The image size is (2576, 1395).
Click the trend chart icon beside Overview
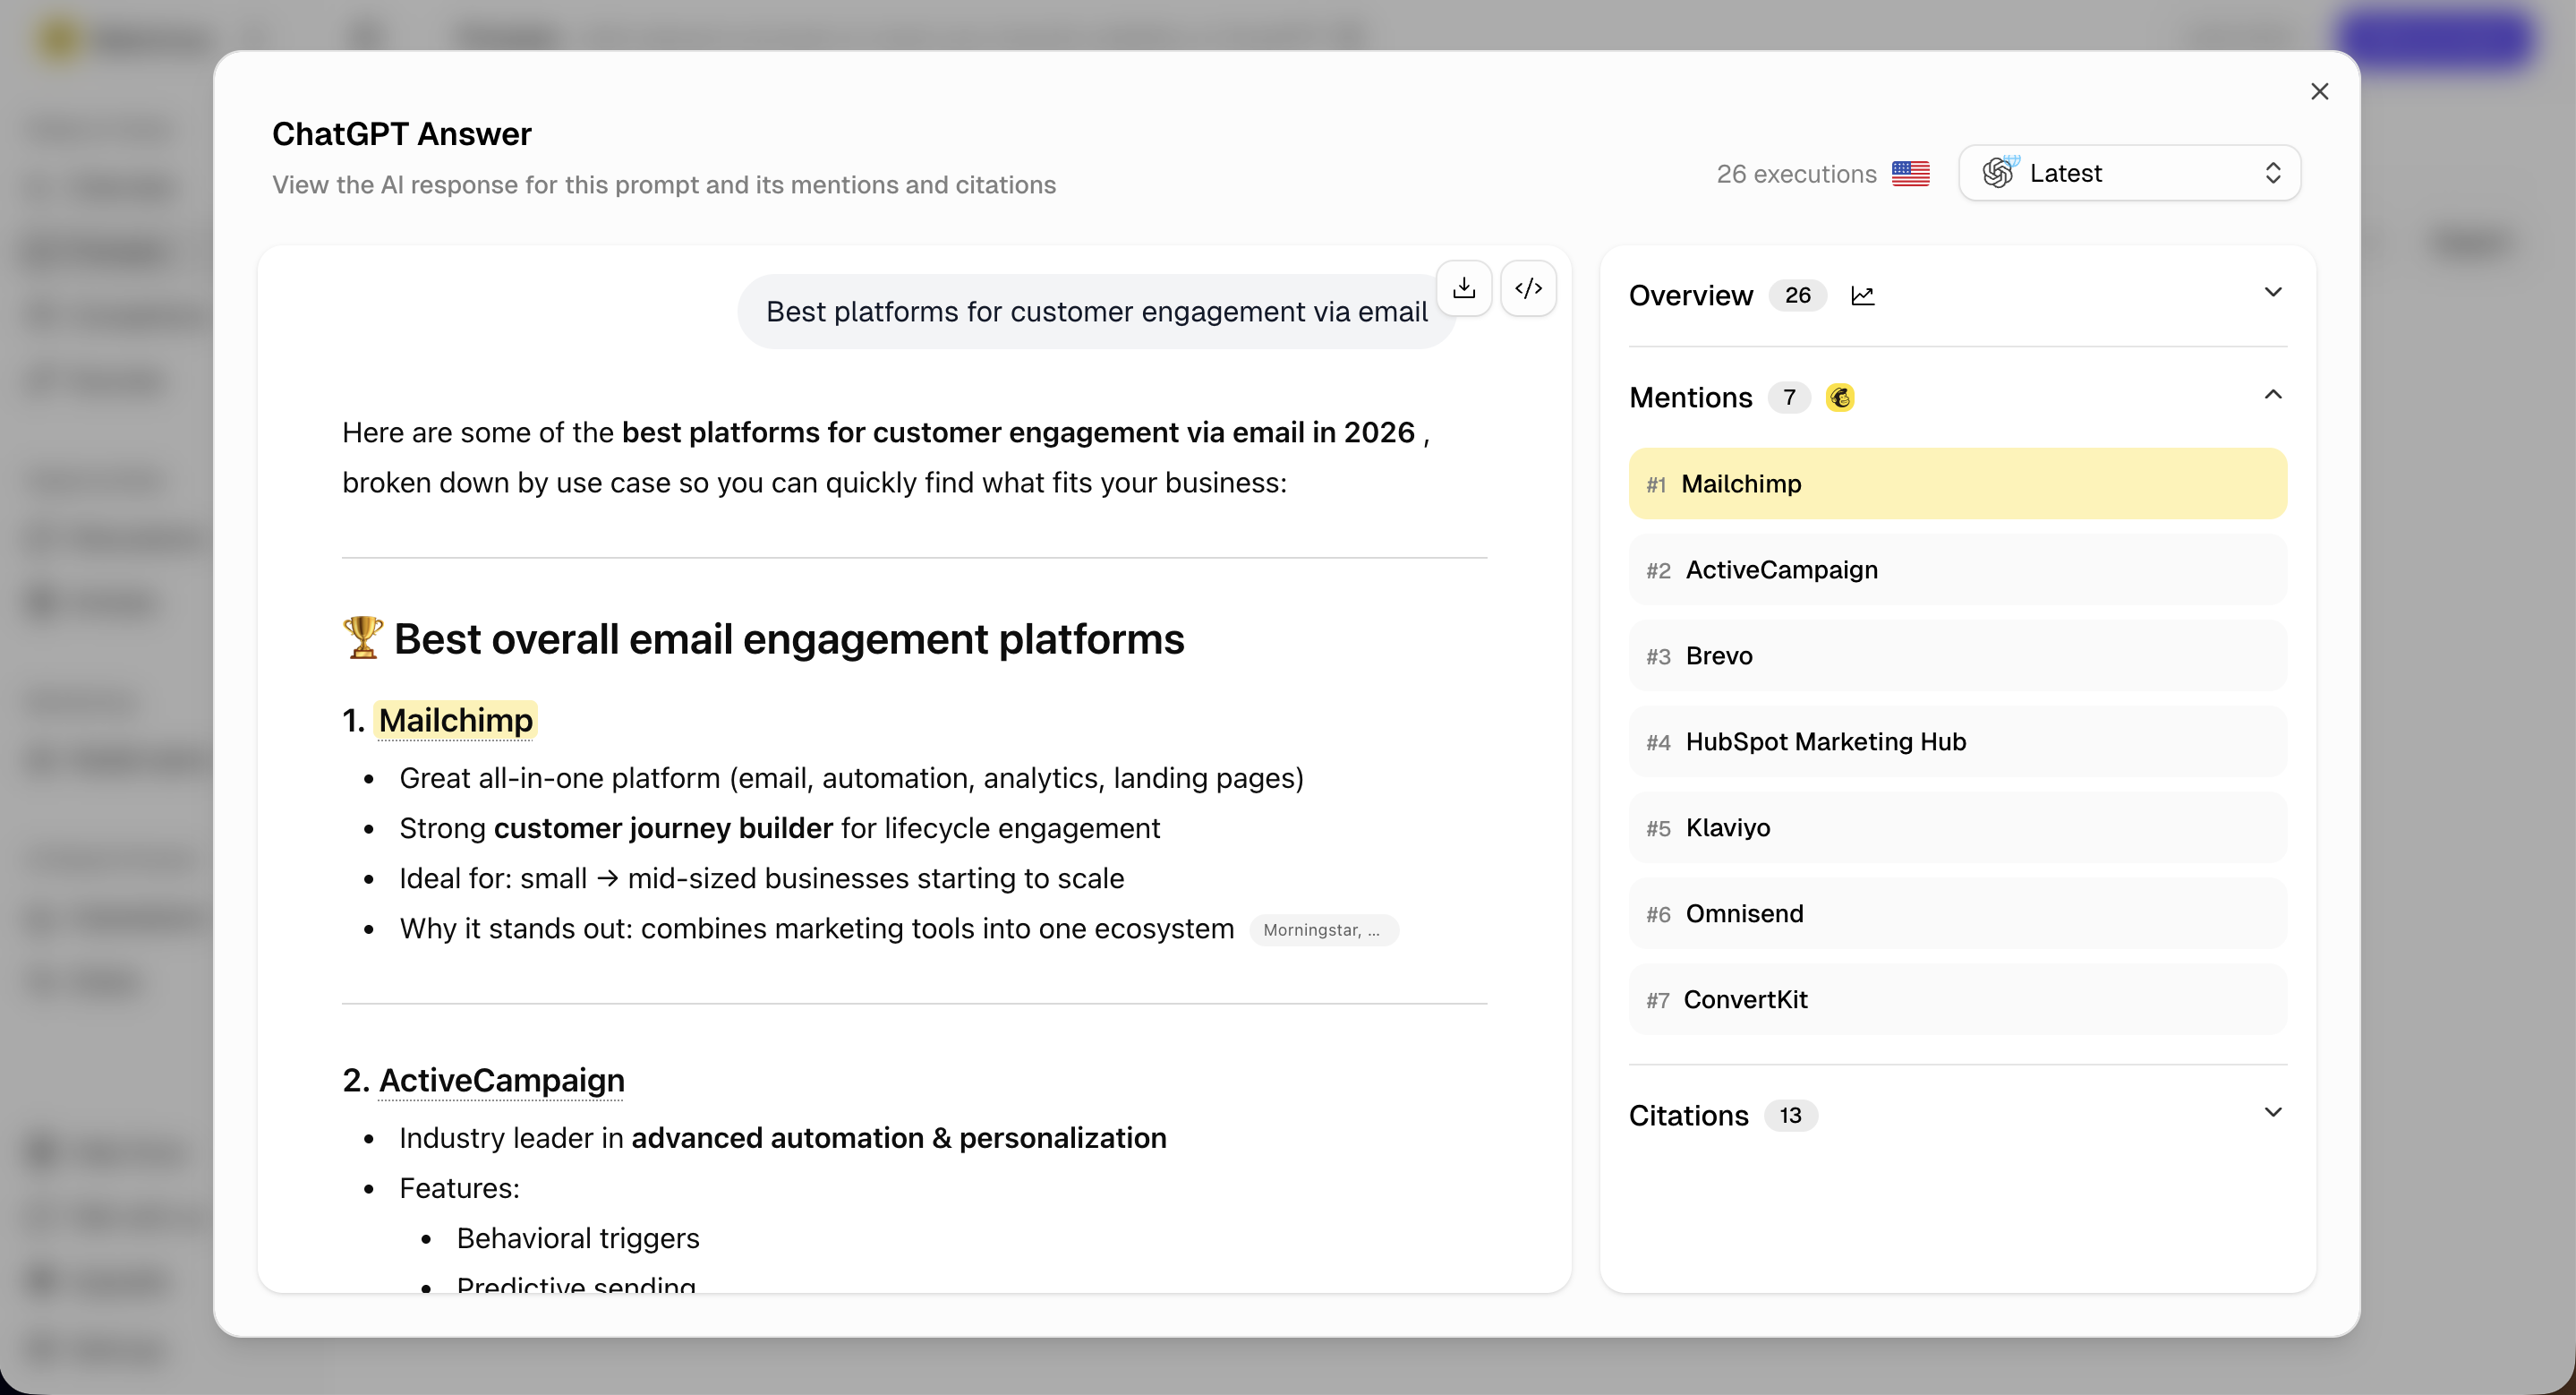[x=1862, y=295]
